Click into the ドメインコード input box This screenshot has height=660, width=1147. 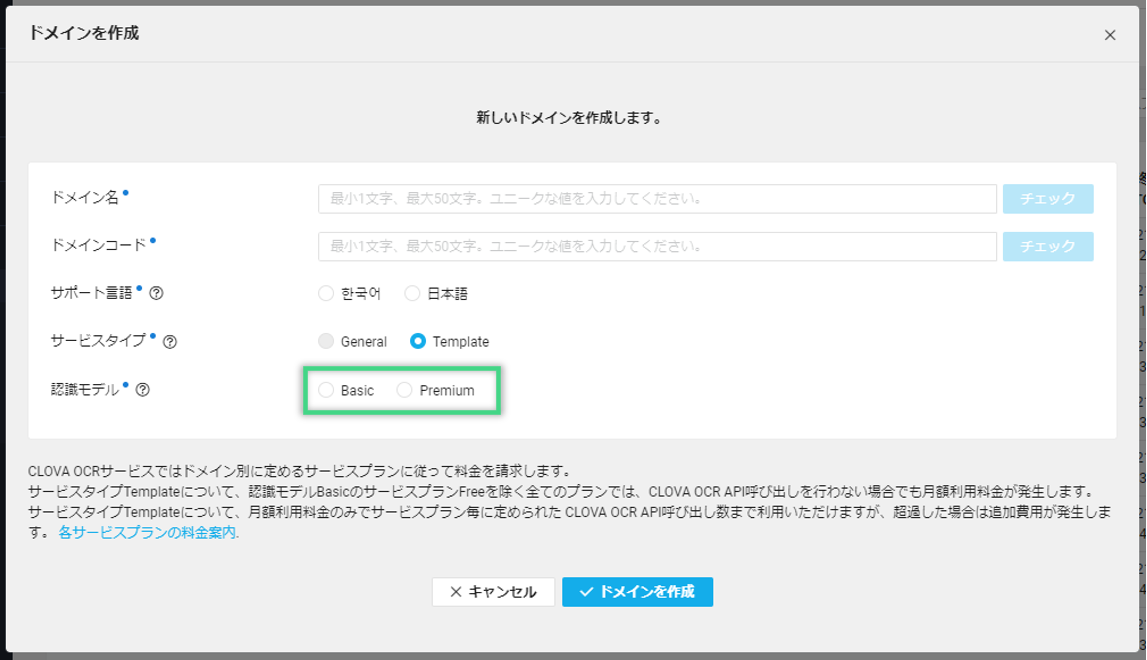657,246
